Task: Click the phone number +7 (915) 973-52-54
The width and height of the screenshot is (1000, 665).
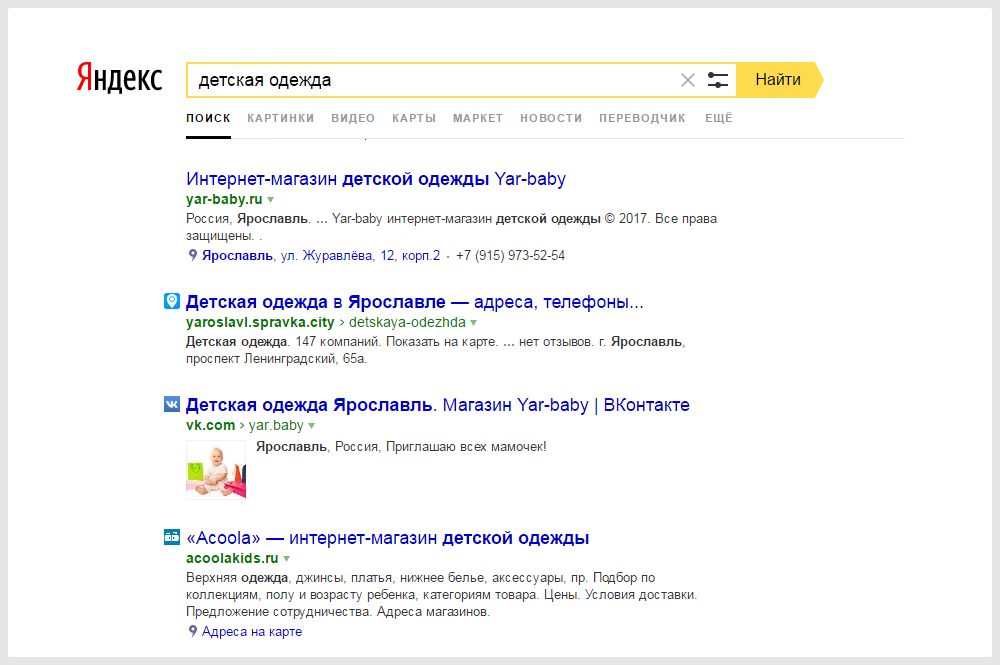Action: click(510, 256)
